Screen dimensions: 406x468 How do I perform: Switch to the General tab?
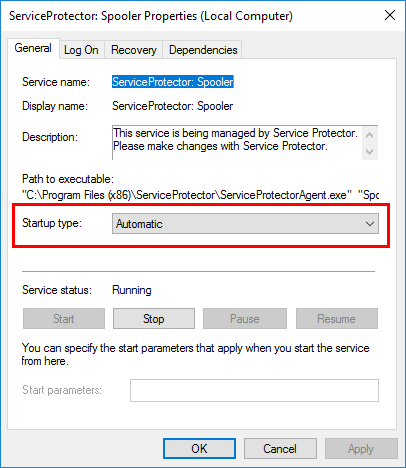pos(33,48)
